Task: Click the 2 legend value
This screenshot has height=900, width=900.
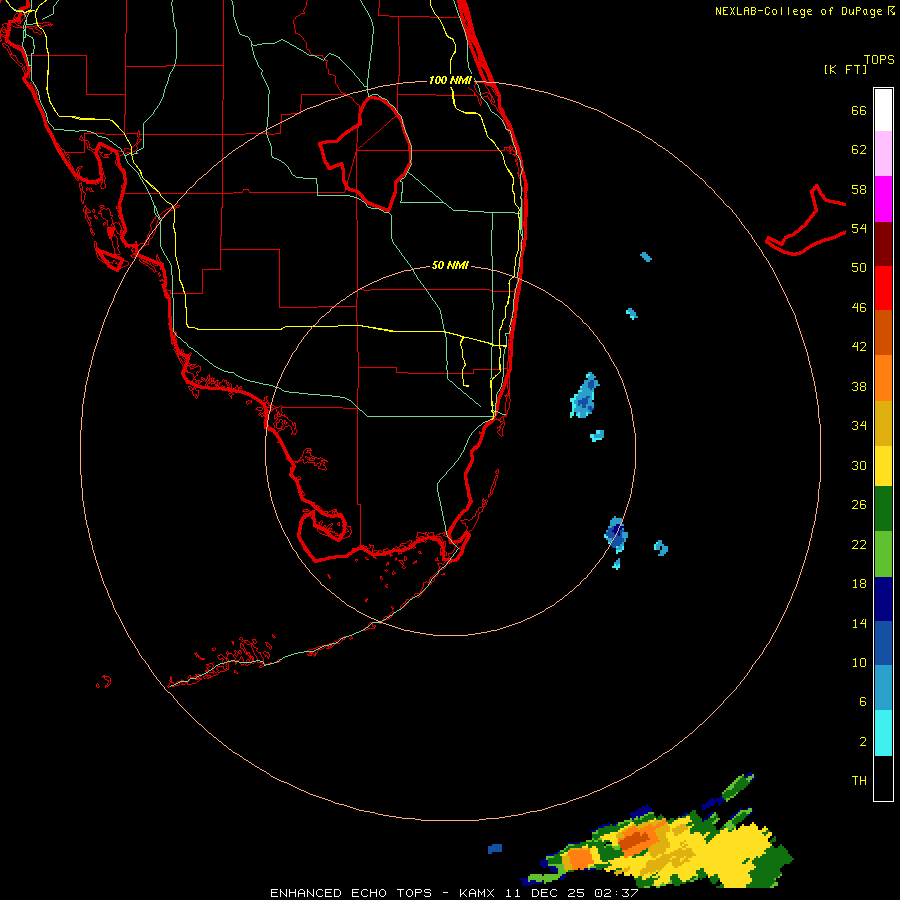Action: pos(863,742)
